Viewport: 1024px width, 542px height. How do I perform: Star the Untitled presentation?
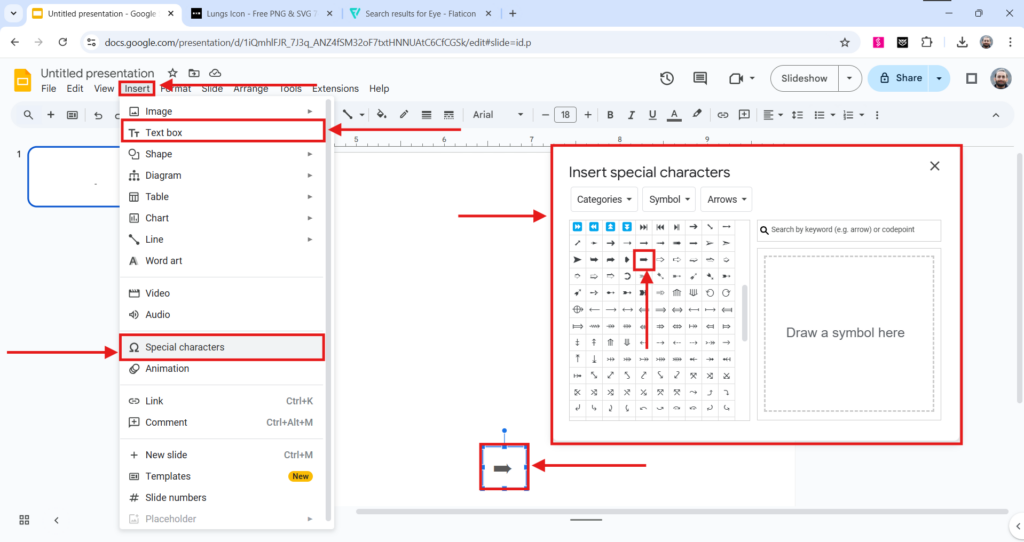click(x=172, y=73)
